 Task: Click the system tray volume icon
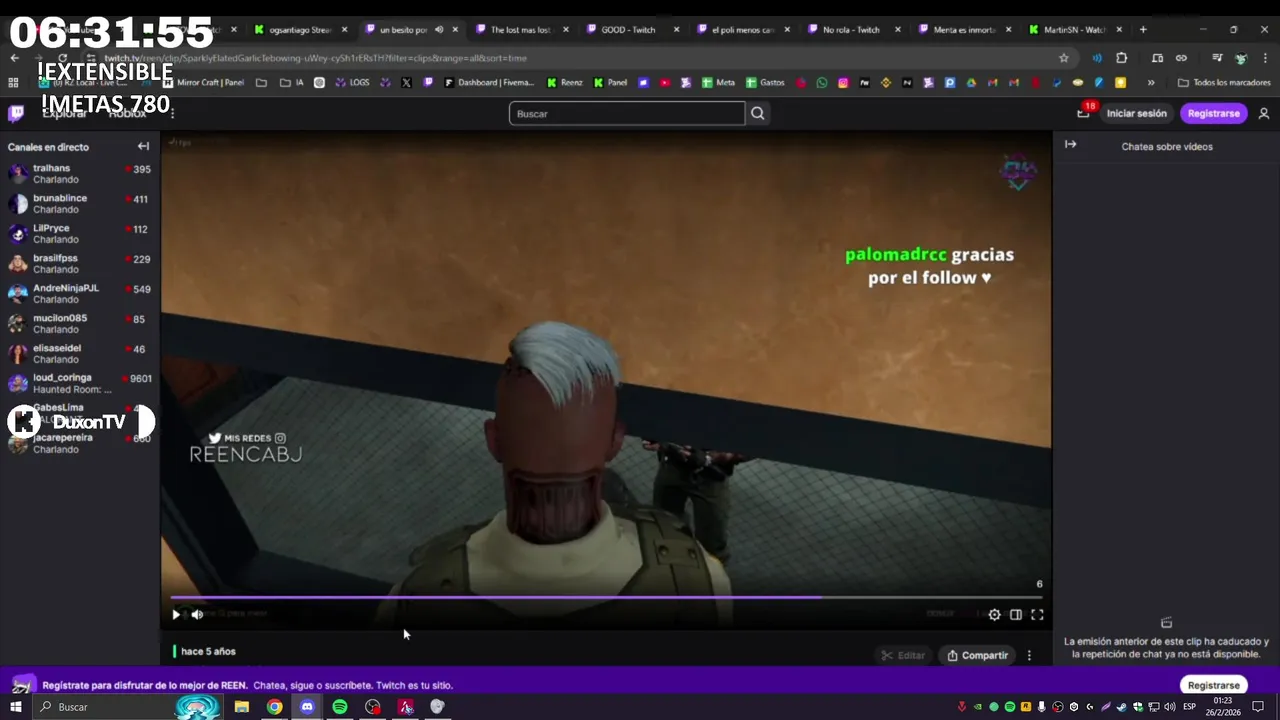[1170, 707]
